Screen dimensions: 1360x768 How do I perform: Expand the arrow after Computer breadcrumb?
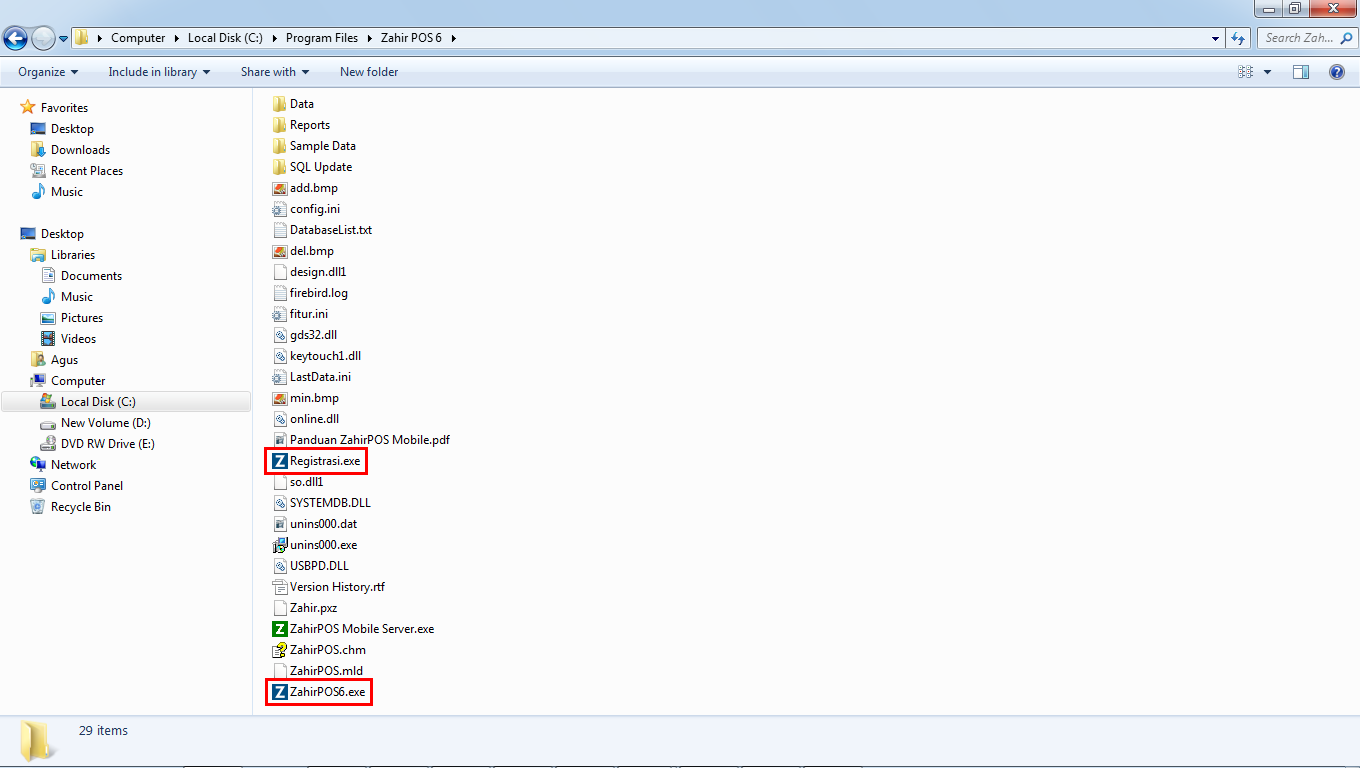tap(177, 38)
